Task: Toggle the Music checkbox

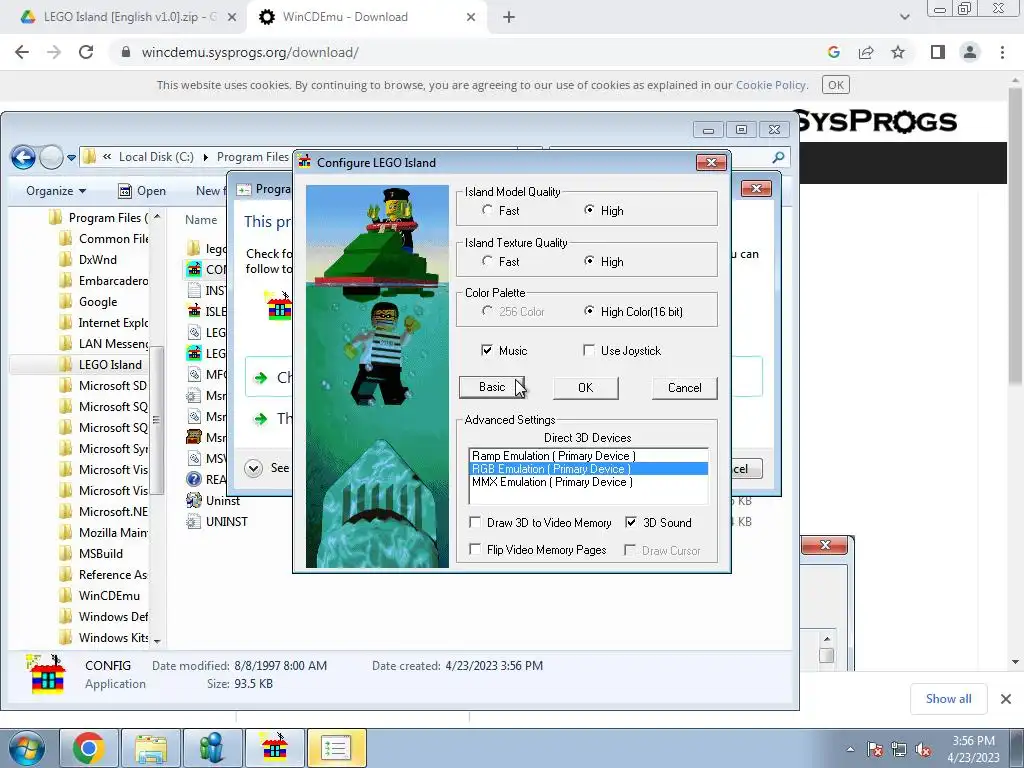Action: click(x=487, y=351)
